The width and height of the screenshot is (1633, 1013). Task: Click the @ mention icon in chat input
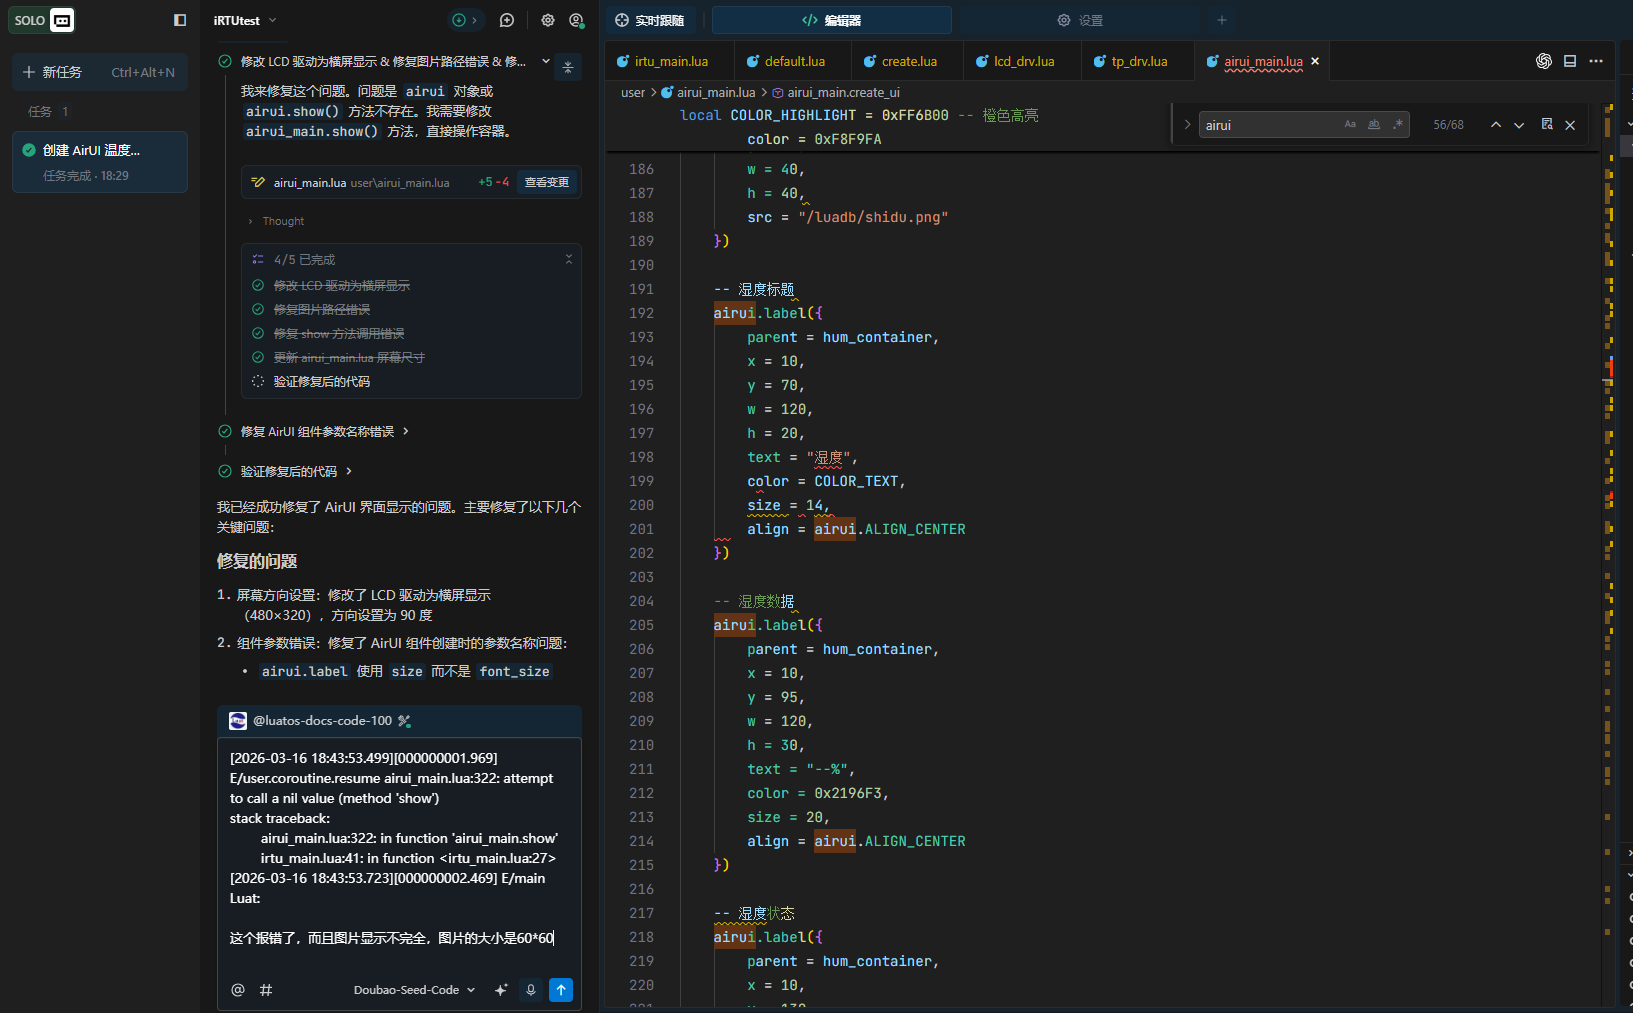238,990
